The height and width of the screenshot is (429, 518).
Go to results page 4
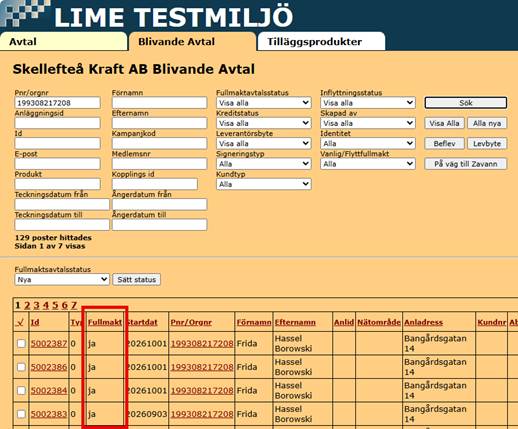[46, 305]
